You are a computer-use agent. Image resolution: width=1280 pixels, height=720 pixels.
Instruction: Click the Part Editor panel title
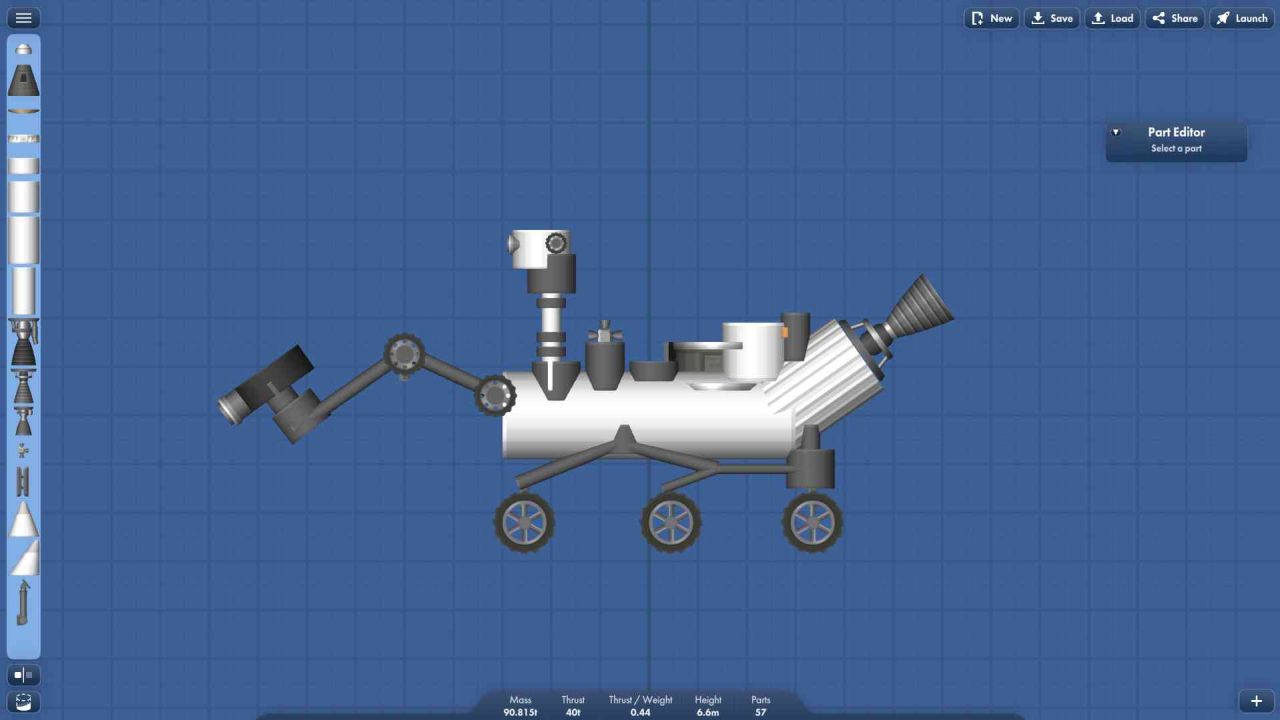coord(1176,132)
